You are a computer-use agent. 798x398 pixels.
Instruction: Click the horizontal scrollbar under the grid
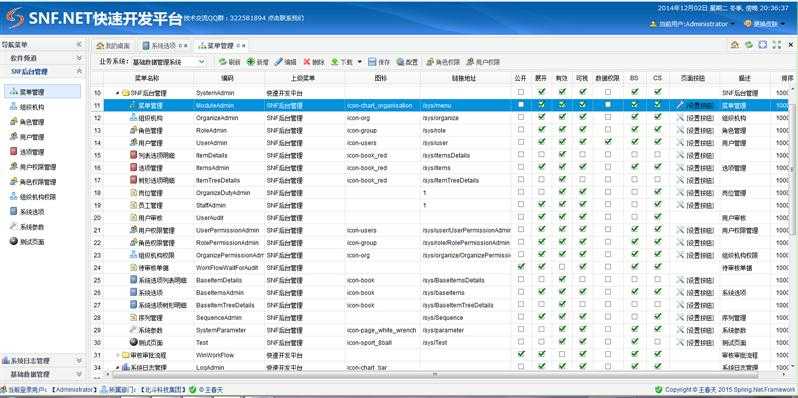point(435,374)
